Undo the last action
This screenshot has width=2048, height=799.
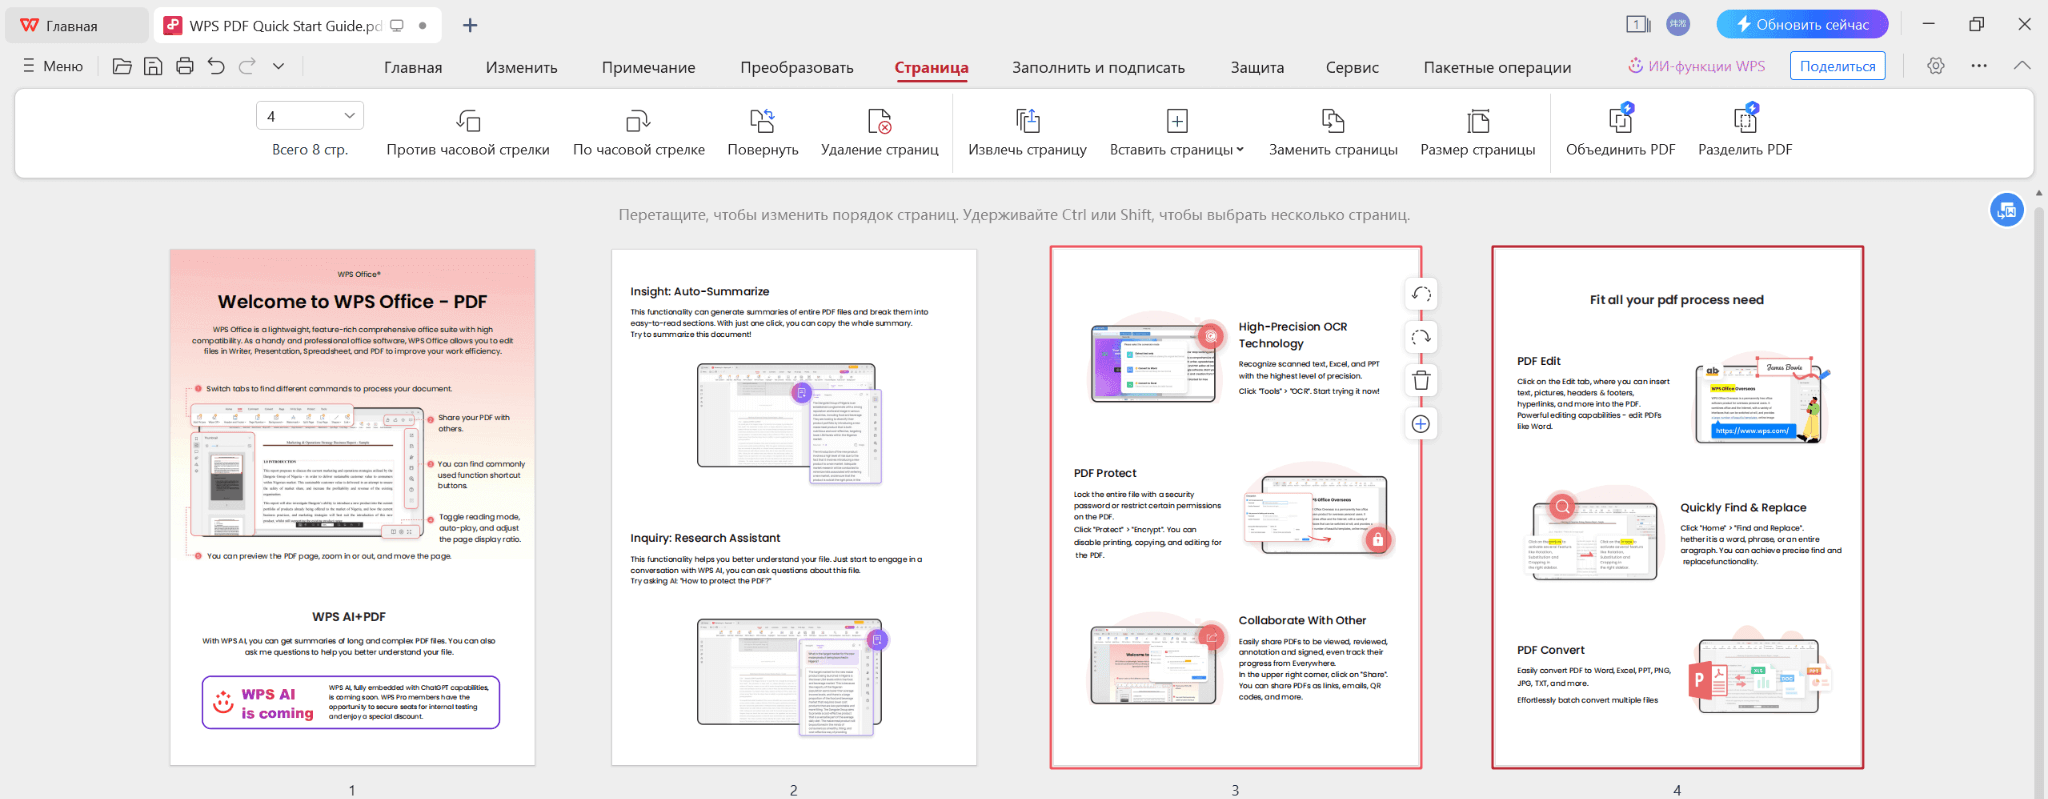pyautogui.click(x=216, y=66)
